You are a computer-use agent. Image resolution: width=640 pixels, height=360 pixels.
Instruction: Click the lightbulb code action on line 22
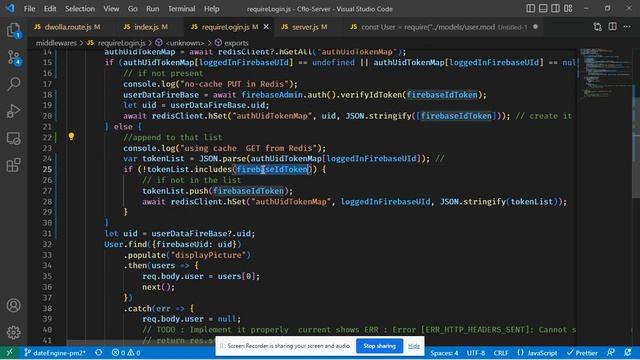[x=71, y=136]
